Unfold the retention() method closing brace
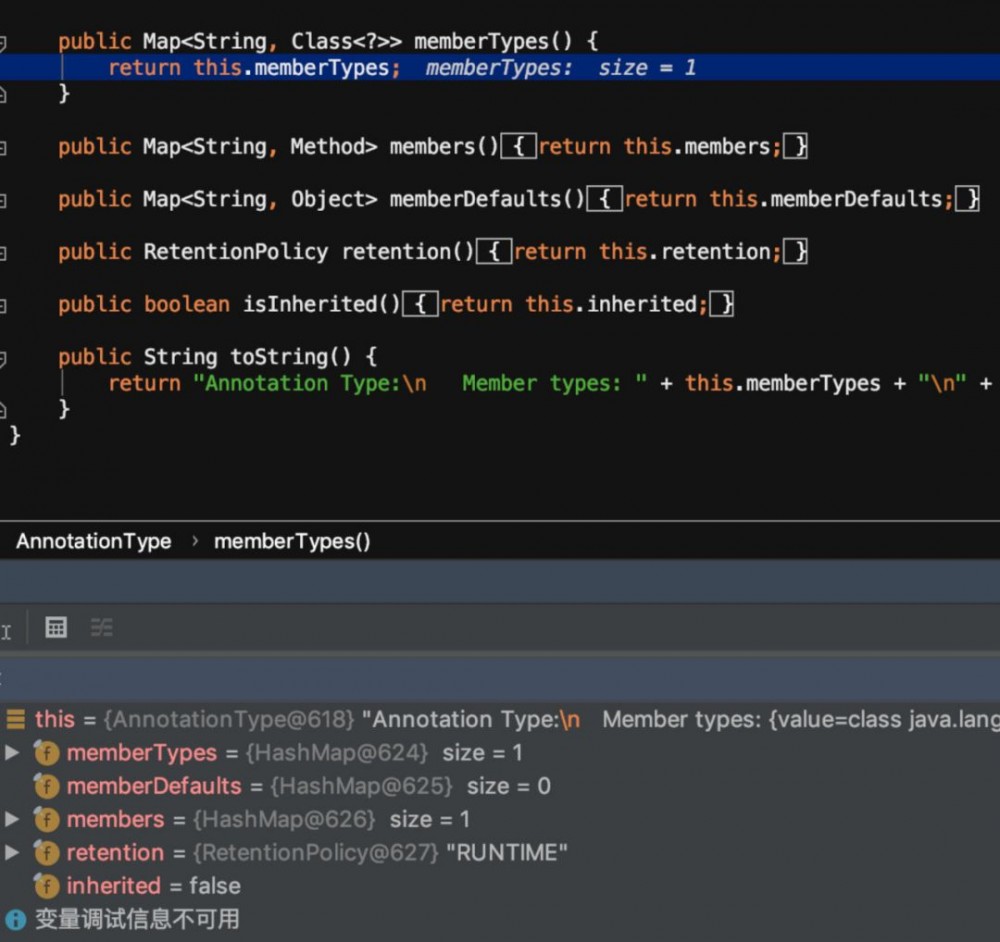The image size is (1000, 942). point(795,252)
